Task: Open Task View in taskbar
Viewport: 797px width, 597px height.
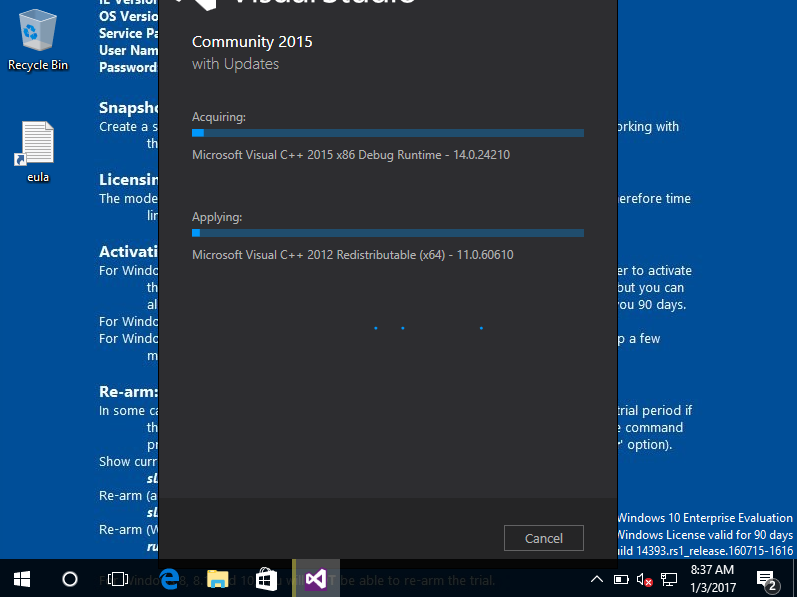Action: [x=117, y=579]
